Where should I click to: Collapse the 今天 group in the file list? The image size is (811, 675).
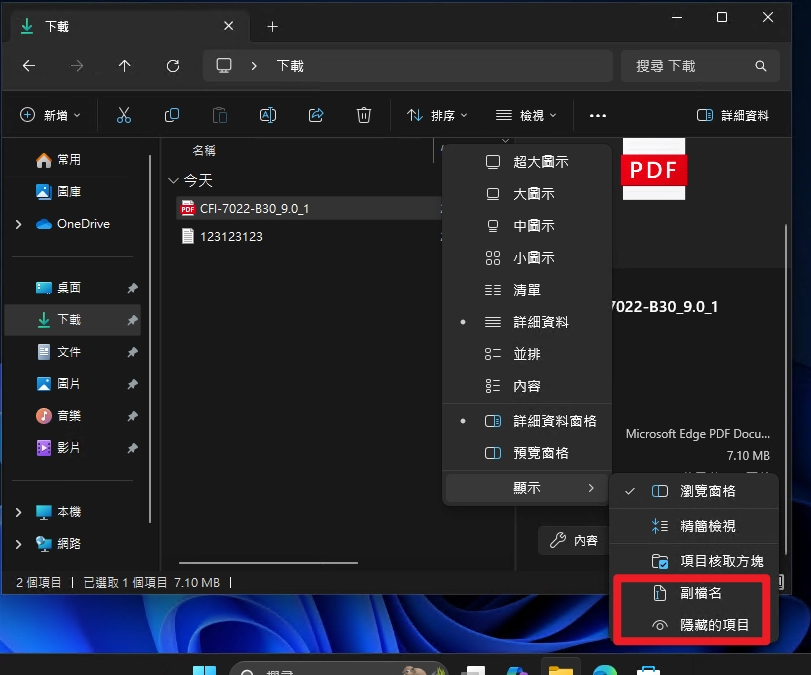point(173,181)
